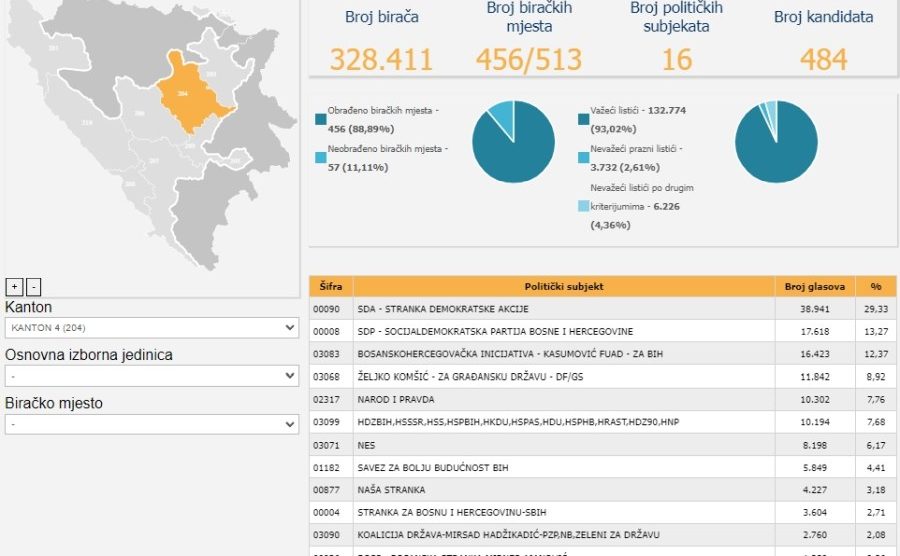This screenshot has height=556, width=900.
Task: Sort by the Broj glasova column header
Action: [815, 286]
